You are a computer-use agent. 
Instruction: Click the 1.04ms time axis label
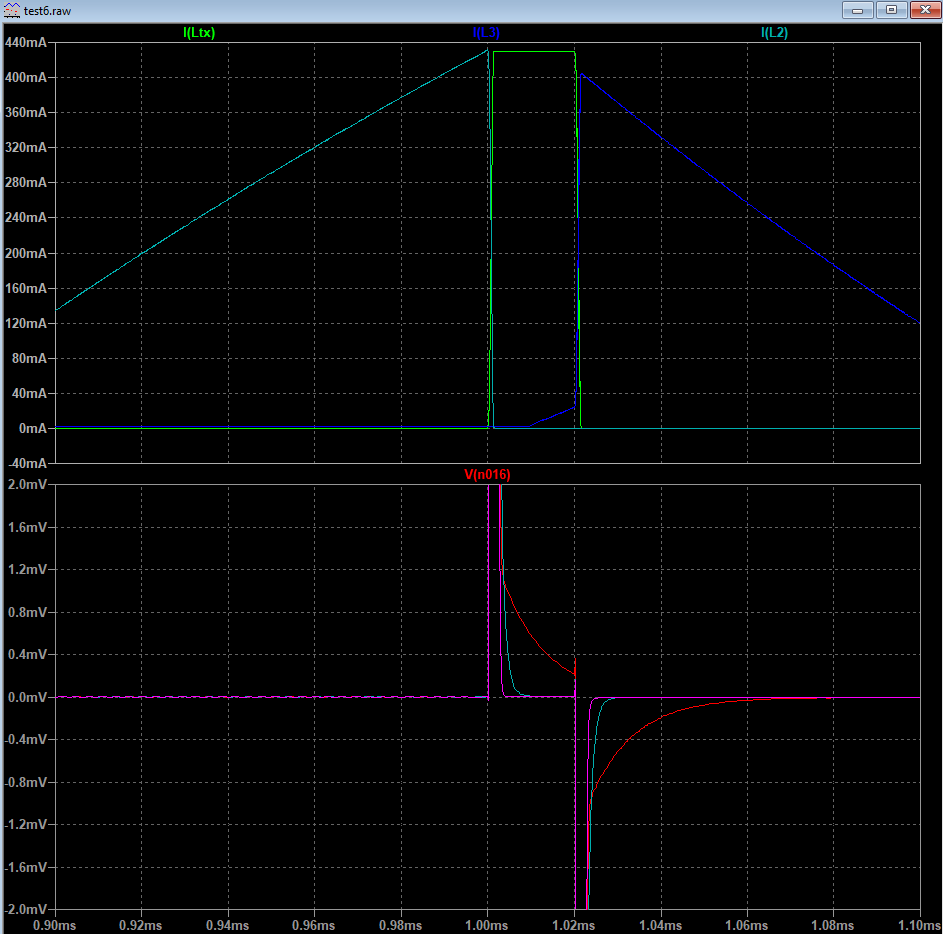(x=660, y=925)
